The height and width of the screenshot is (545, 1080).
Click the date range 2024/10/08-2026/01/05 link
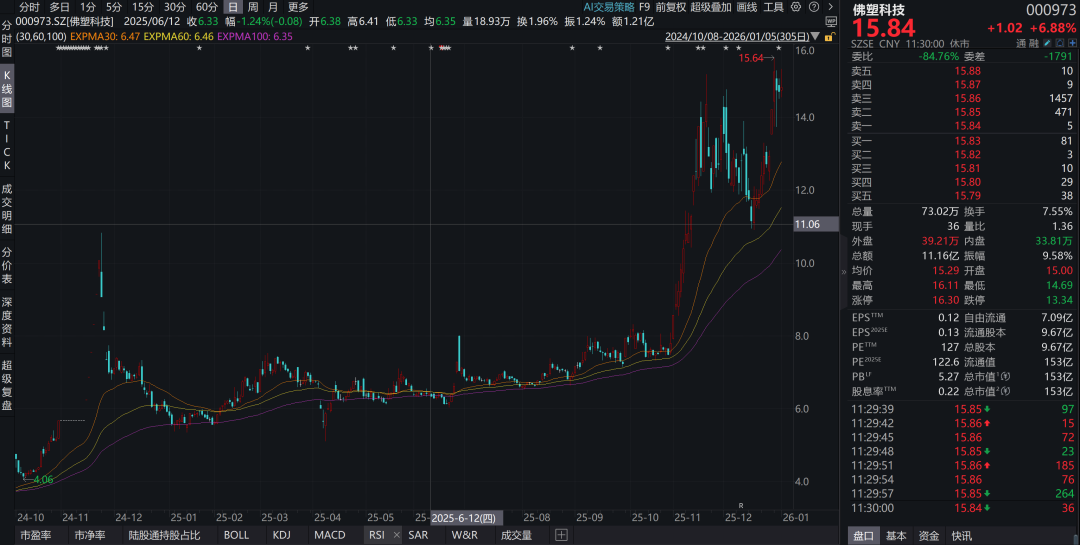pos(737,37)
